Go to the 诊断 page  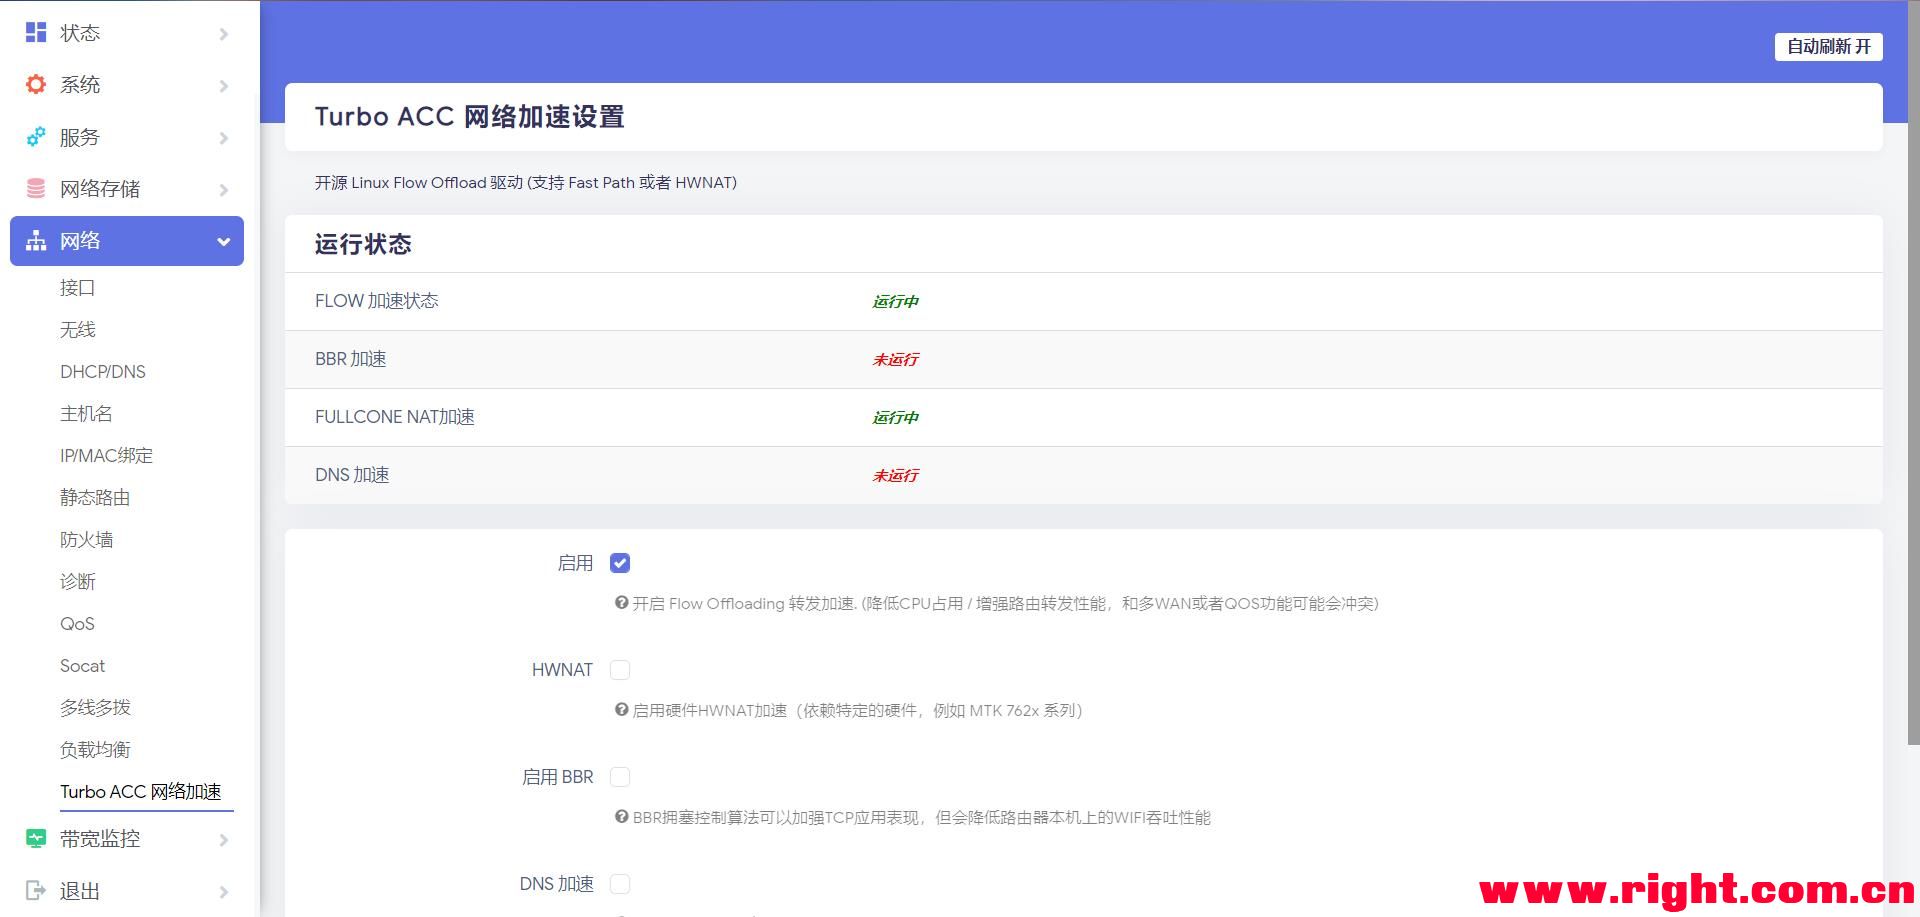click(x=77, y=582)
